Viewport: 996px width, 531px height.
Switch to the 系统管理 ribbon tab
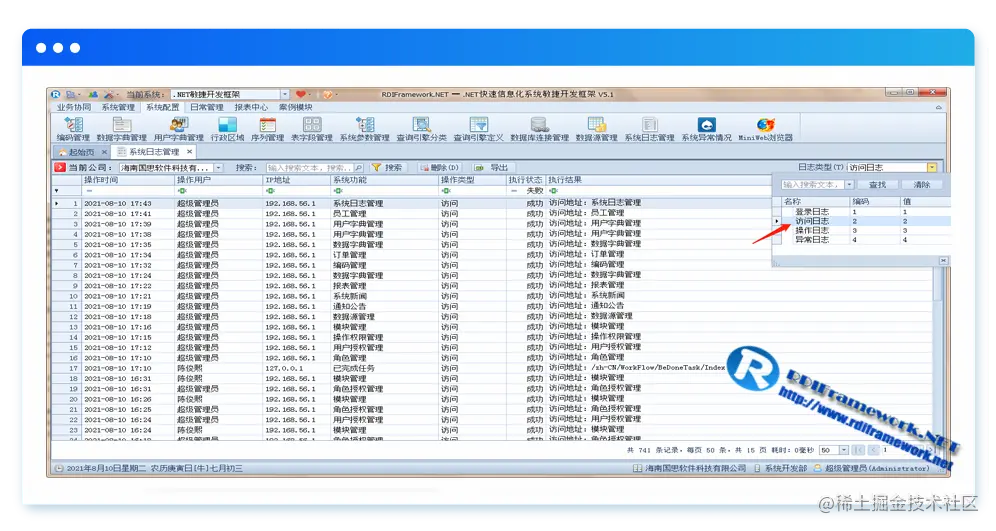click(x=118, y=107)
